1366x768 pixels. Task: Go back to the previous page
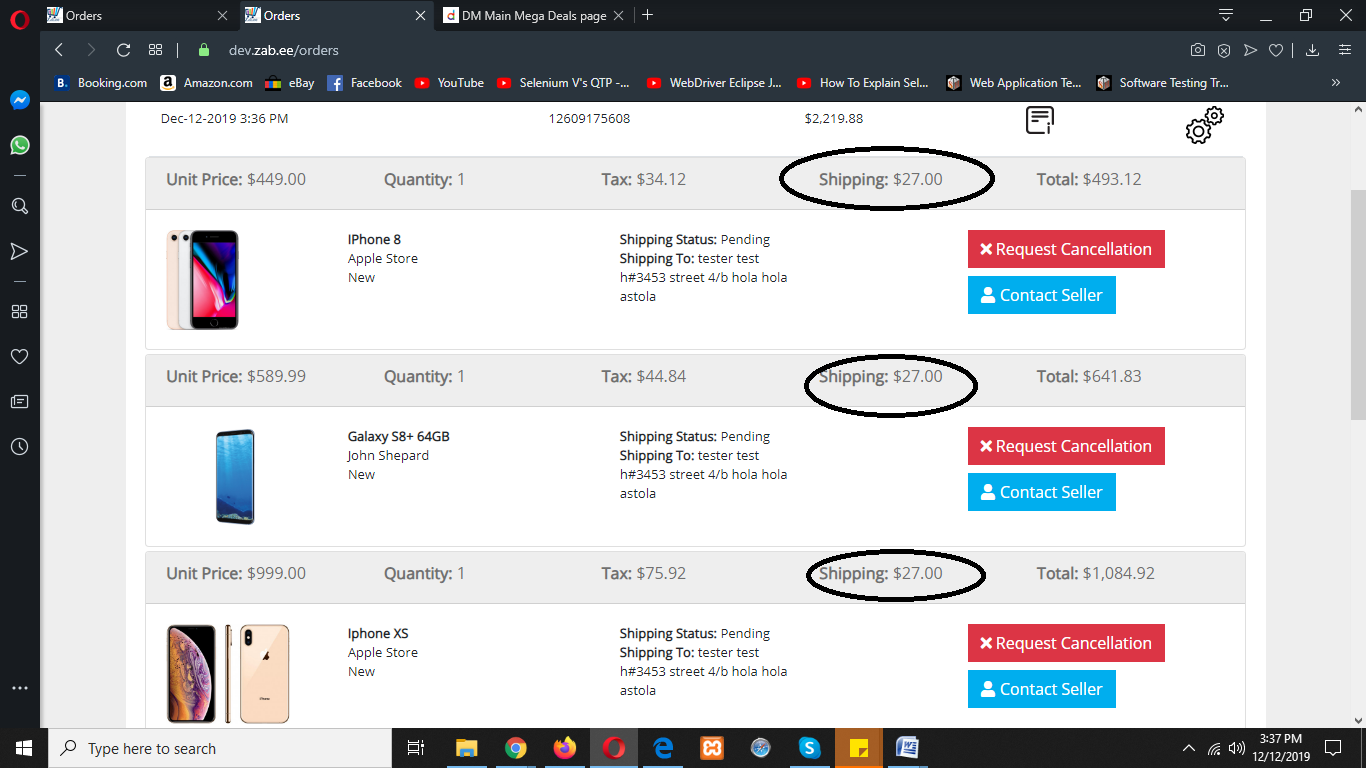(x=59, y=50)
